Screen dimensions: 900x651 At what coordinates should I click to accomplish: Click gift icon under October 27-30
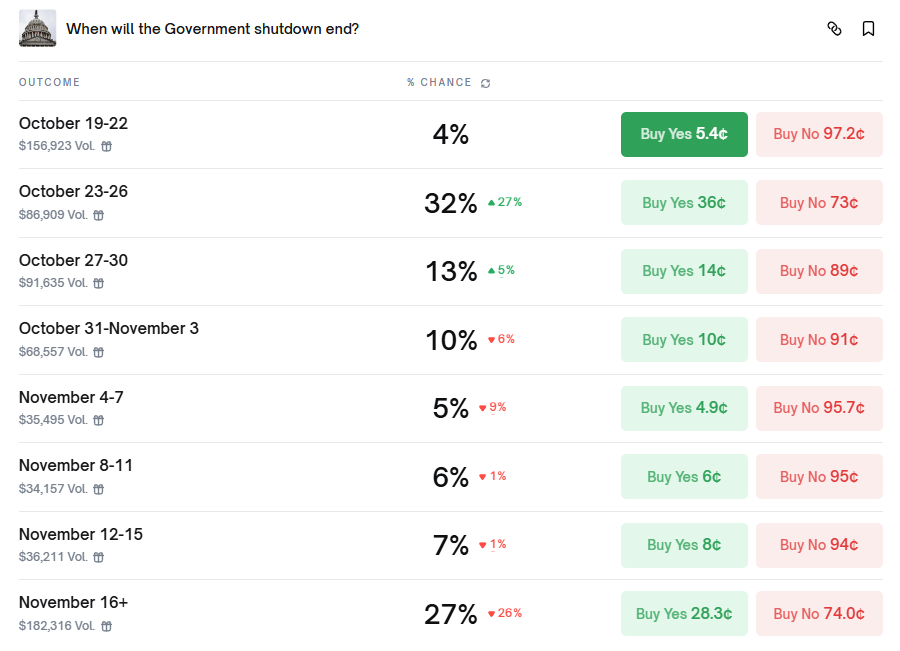99,283
